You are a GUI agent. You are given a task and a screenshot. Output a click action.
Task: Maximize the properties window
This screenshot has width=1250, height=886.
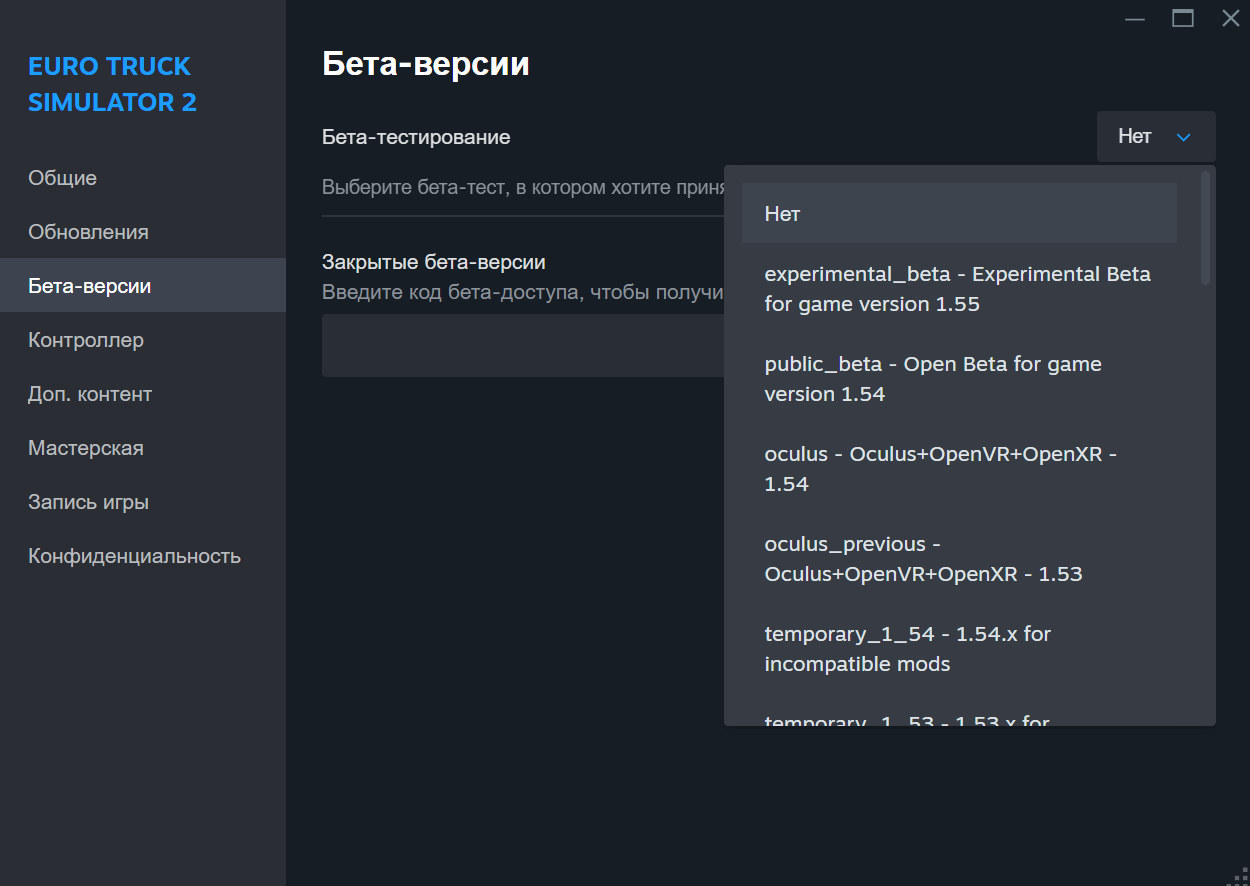tap(1183, 18)
